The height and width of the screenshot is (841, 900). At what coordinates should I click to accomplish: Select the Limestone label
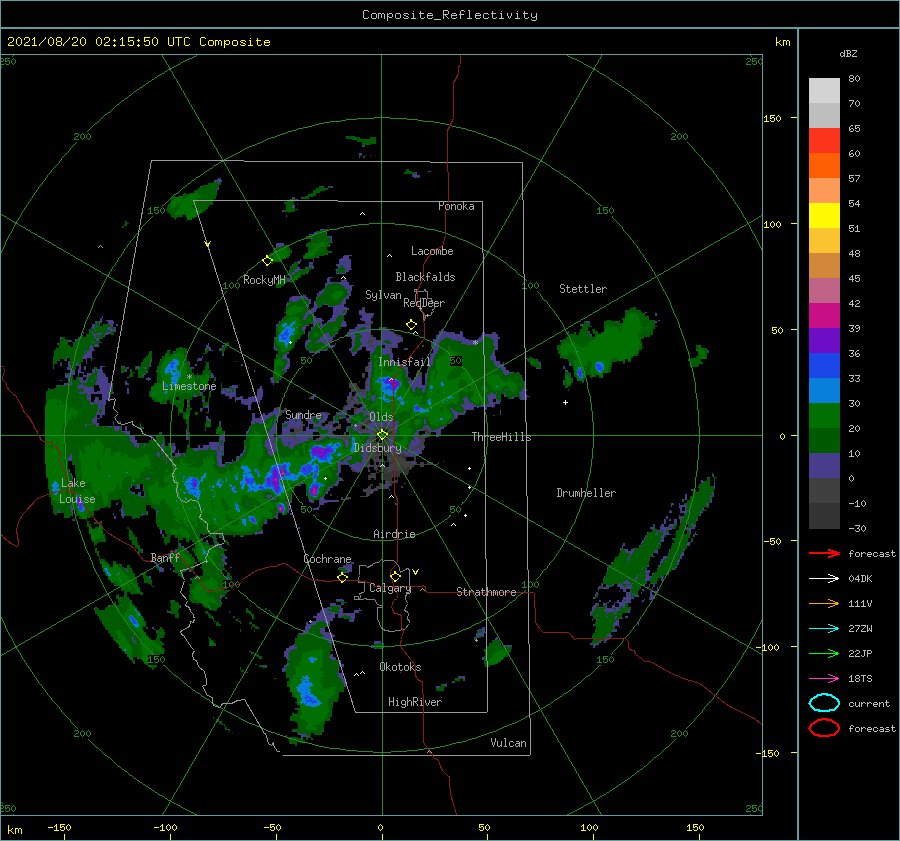pyautogui.click(x=189, y=386)
